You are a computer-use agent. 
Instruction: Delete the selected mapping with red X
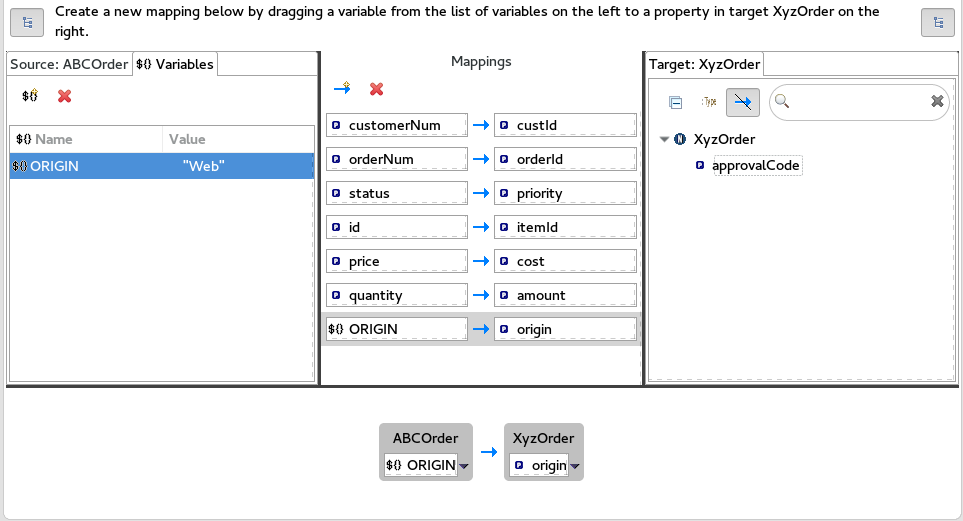coord(377,89)
